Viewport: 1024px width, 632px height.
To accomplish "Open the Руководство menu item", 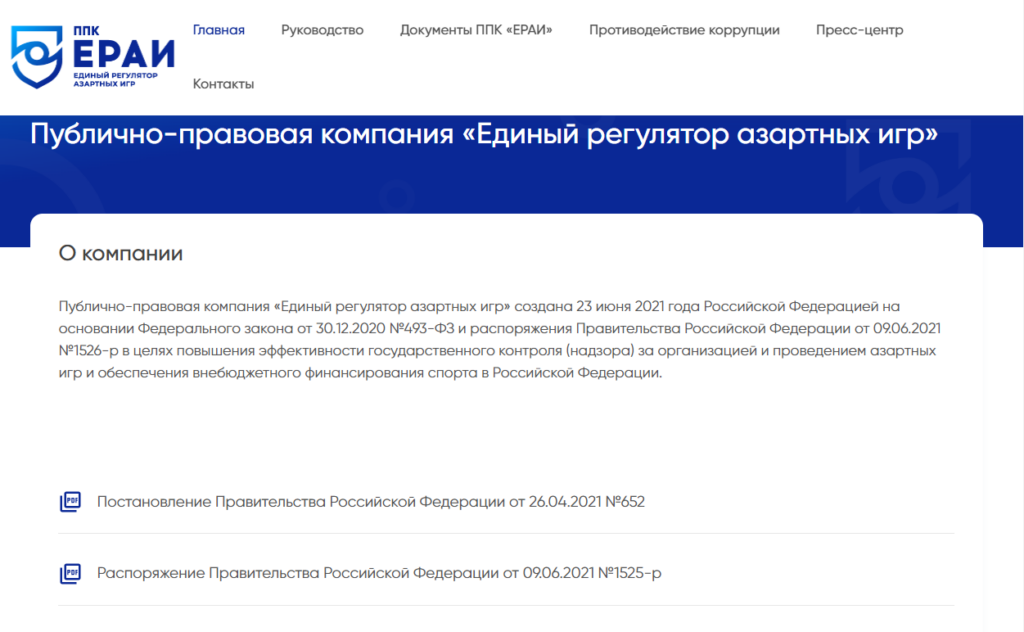I will 322,30.
